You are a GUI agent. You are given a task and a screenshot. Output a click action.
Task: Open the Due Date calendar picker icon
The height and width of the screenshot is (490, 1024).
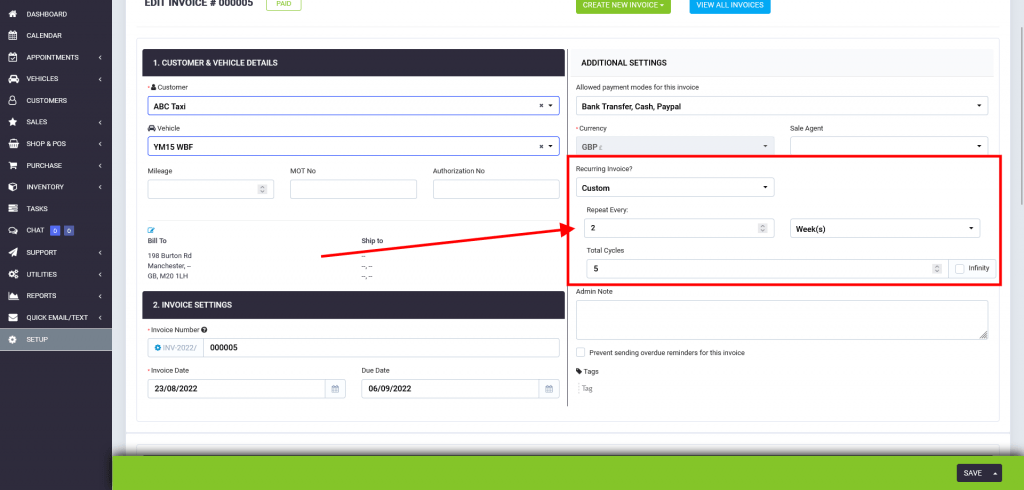pos(548,389)
